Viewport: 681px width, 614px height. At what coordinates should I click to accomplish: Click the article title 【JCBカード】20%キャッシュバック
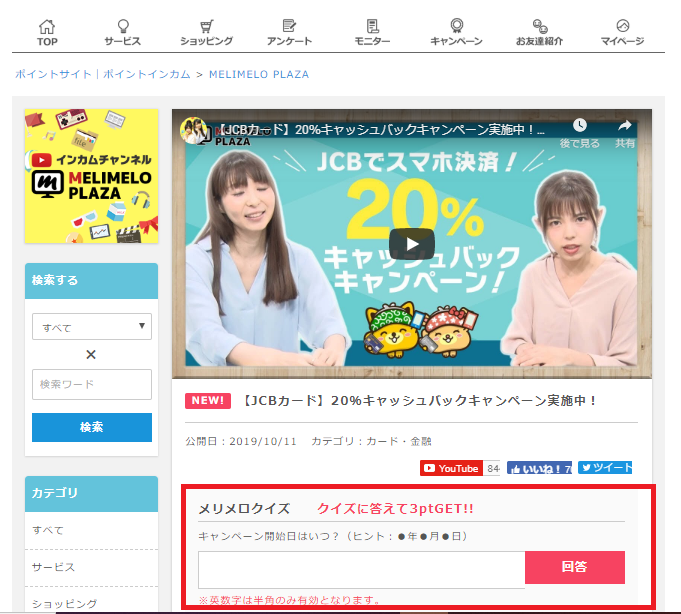418,400
